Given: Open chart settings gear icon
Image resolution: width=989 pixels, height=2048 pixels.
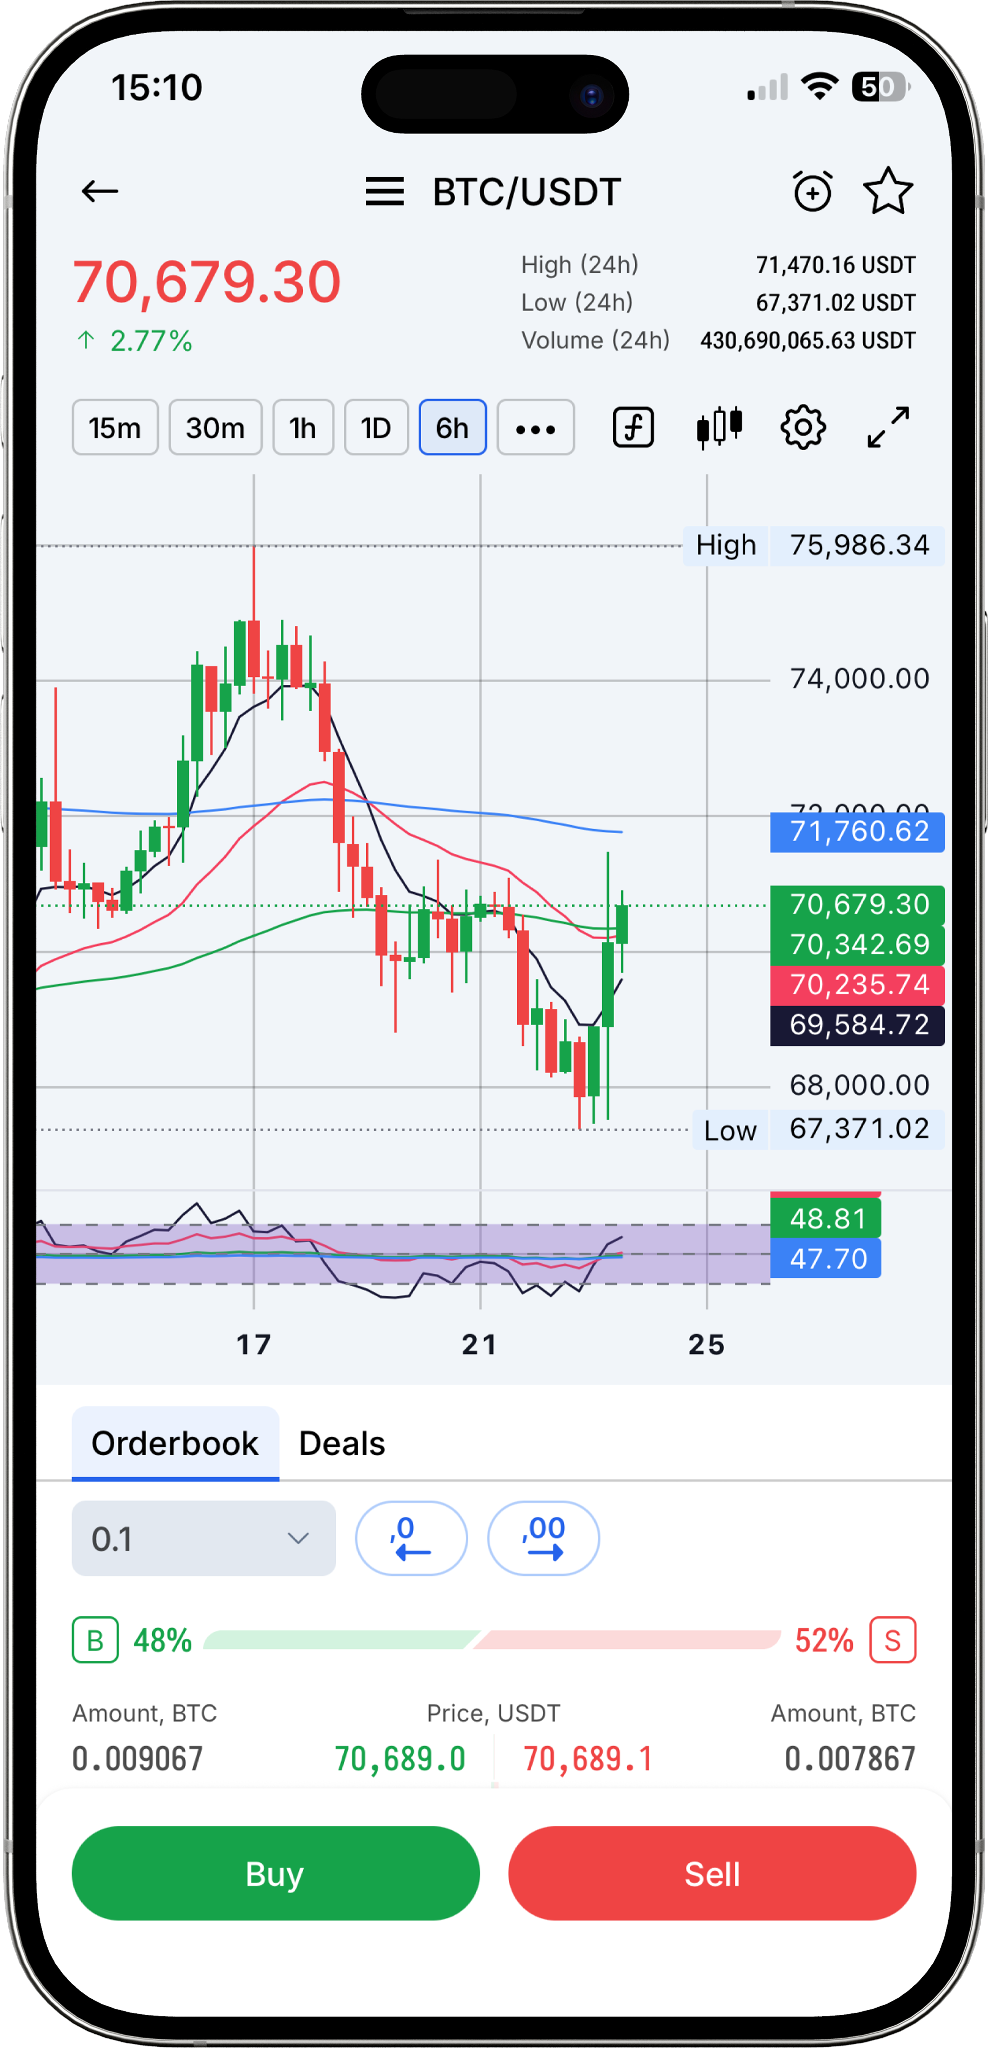Looking at the screenshot, I should [x=803, y=428].
